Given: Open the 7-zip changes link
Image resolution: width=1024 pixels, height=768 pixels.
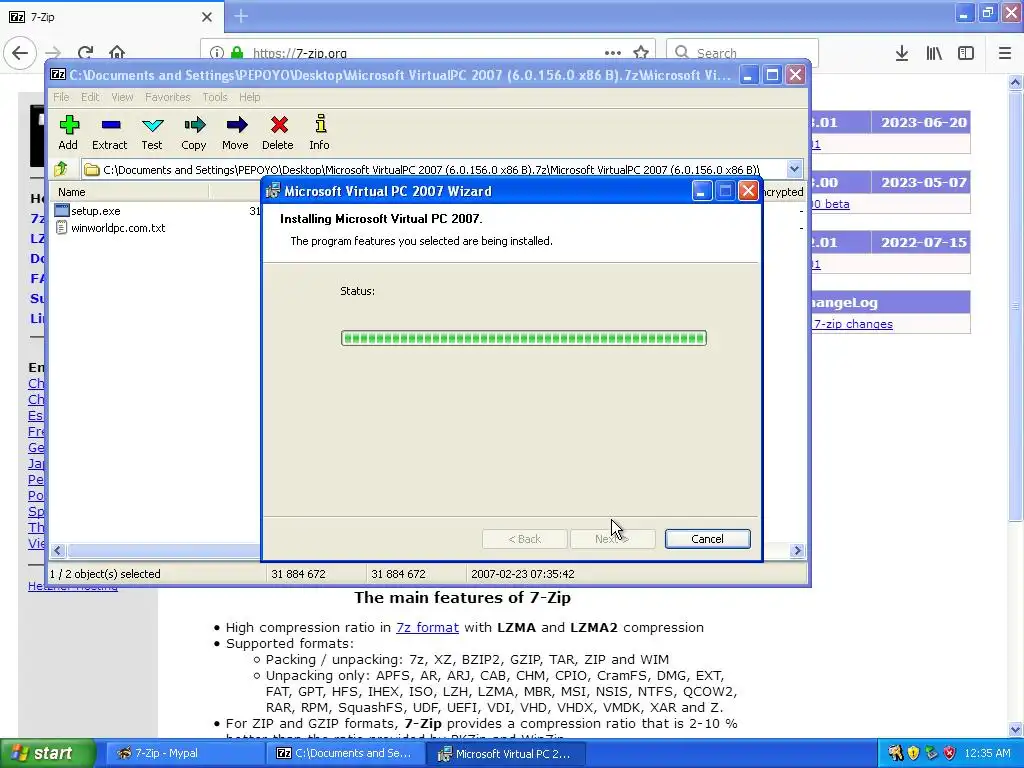Looking at the screenshot, I should (x=853, y=324).
